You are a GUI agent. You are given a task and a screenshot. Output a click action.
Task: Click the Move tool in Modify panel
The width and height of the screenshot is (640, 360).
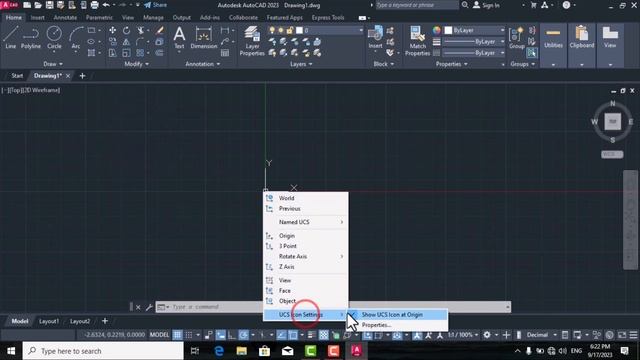[112, 31]
